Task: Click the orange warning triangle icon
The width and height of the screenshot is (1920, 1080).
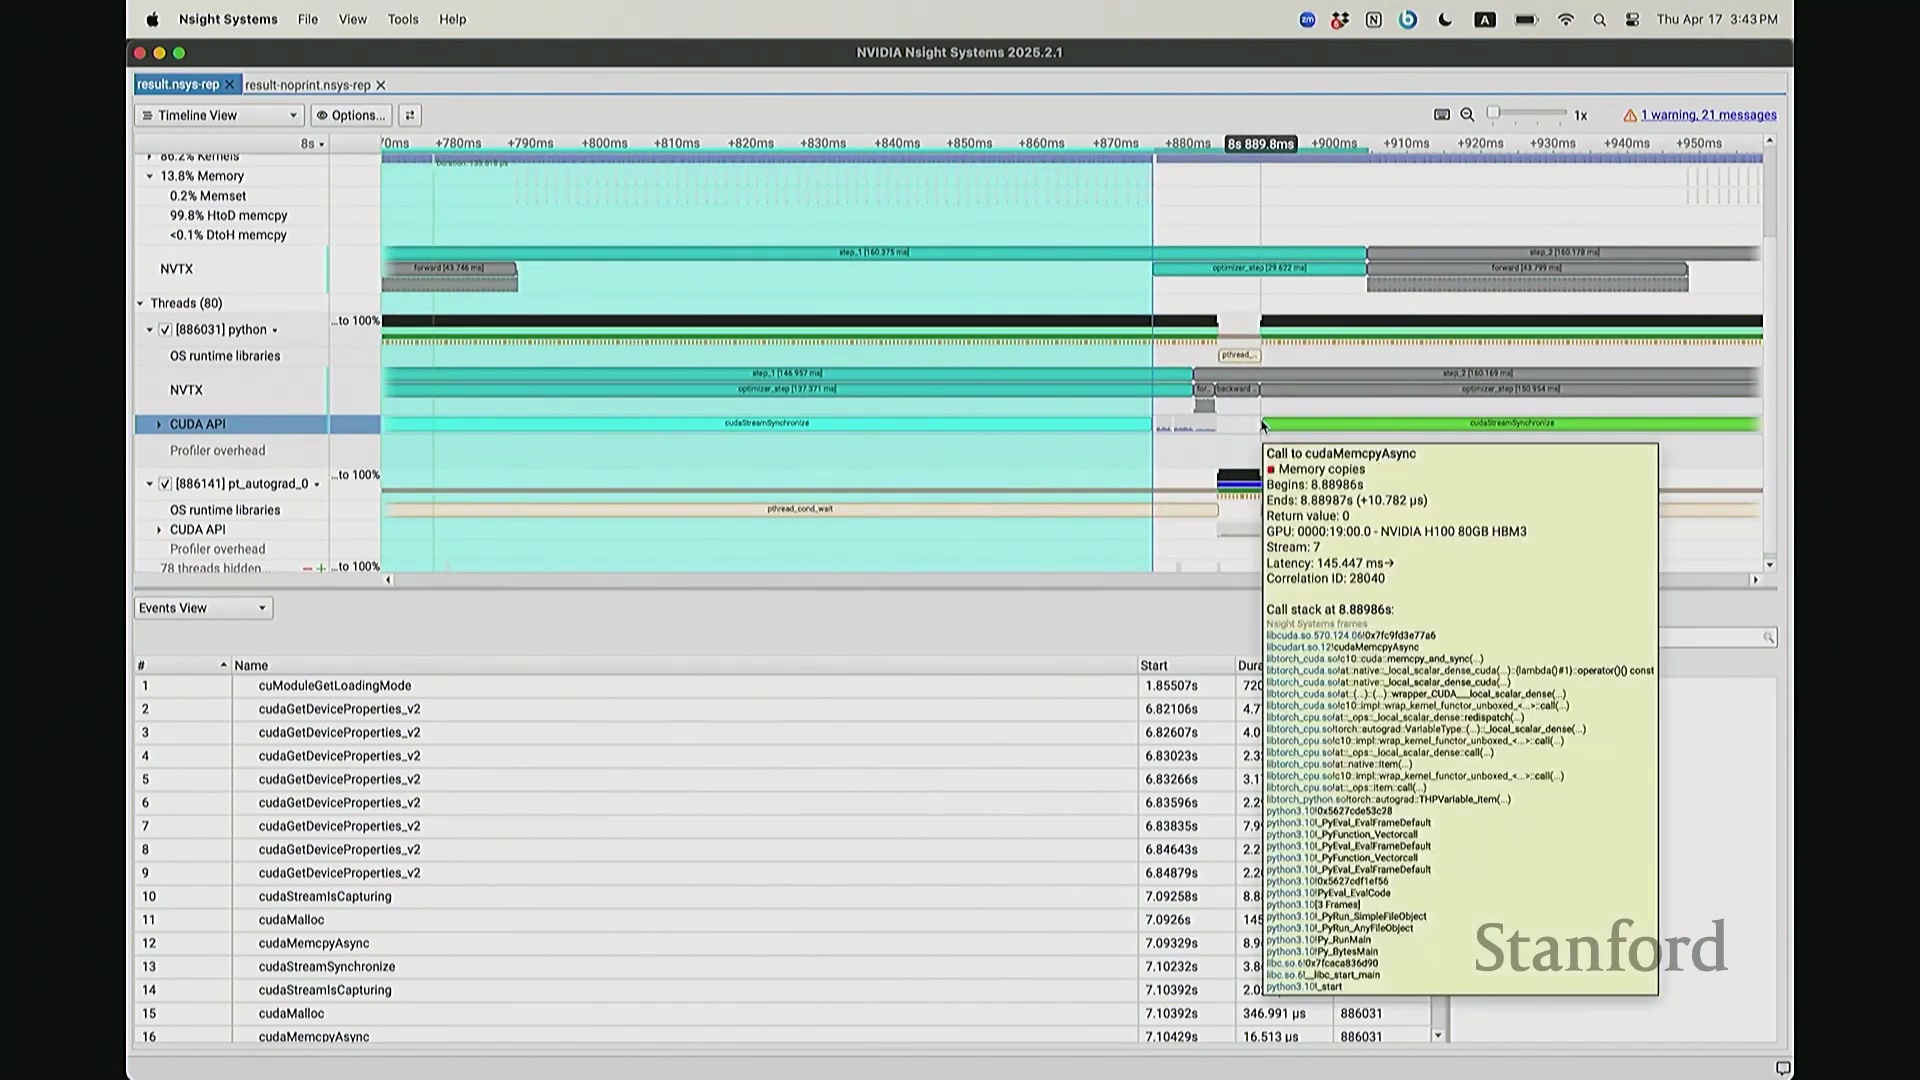Action: tap(1630, 115)
